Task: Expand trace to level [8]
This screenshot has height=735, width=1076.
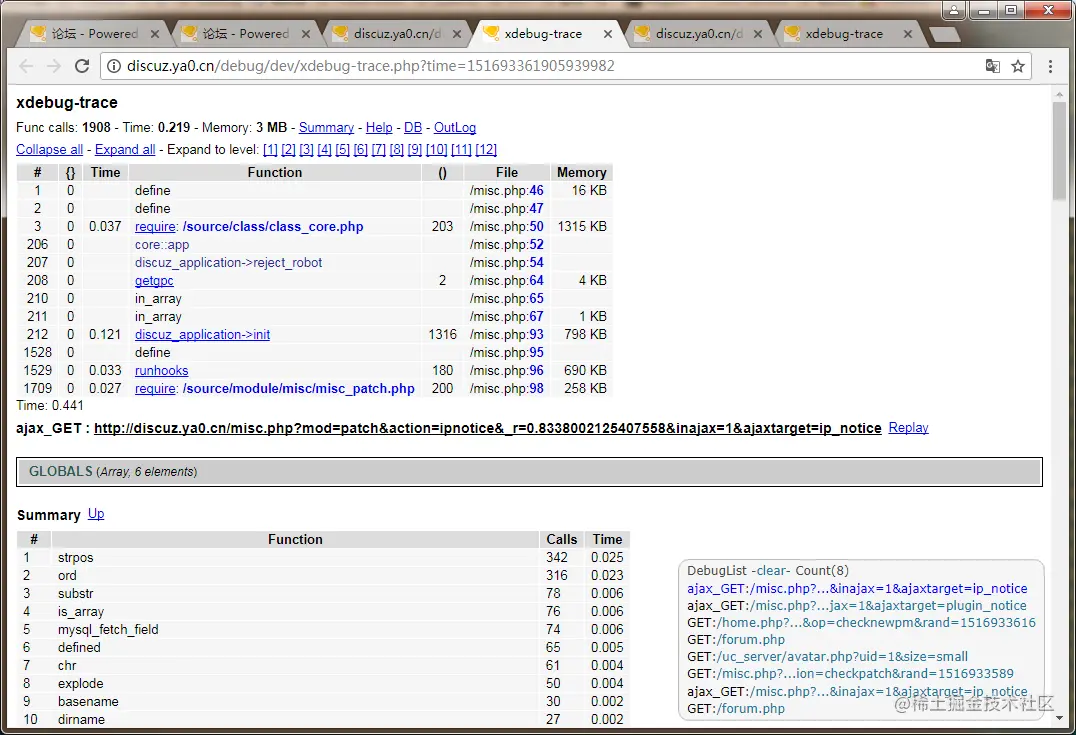Action: [397, 150]
